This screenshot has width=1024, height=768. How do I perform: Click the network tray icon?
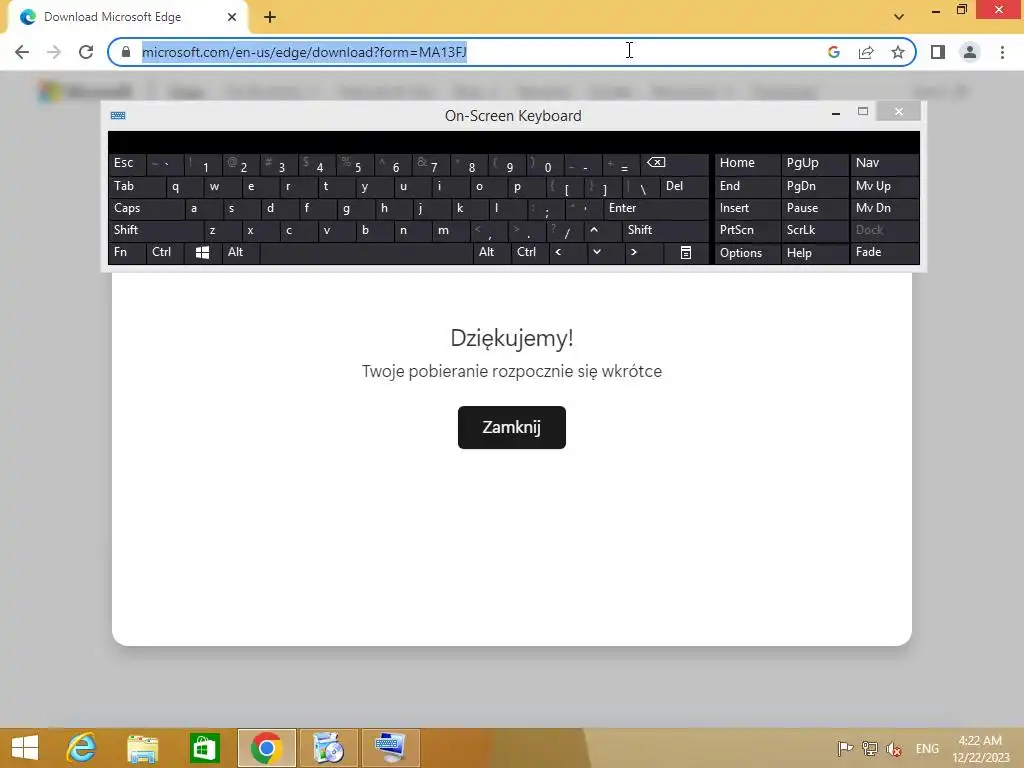click(869, 748)
